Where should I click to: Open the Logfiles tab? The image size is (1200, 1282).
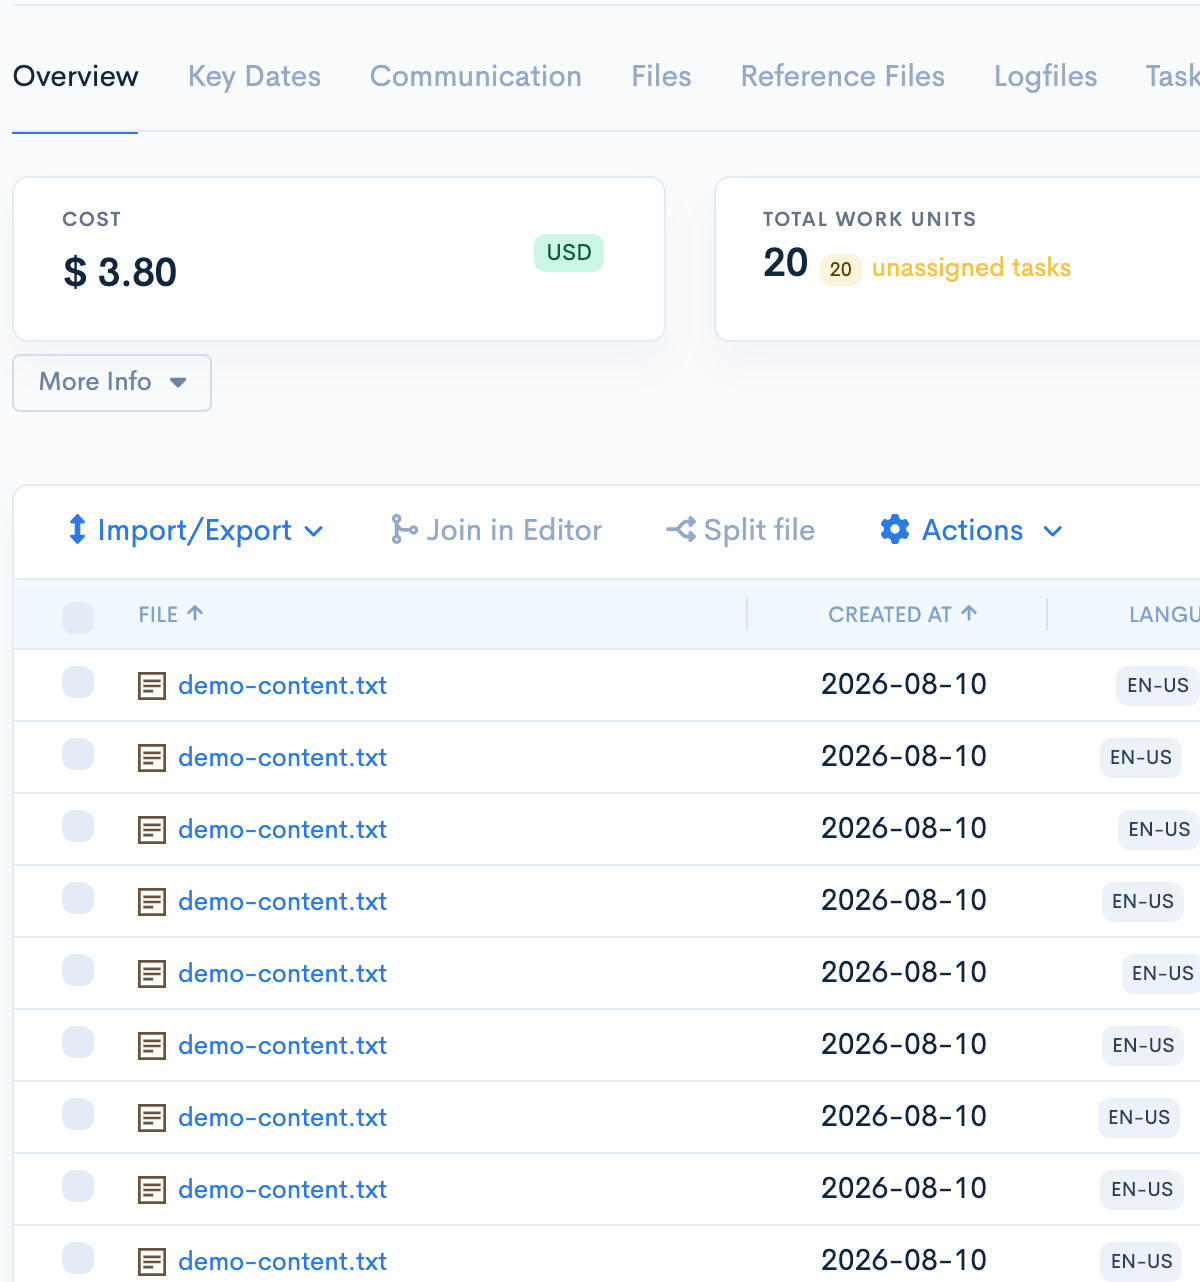(1046, 76)
